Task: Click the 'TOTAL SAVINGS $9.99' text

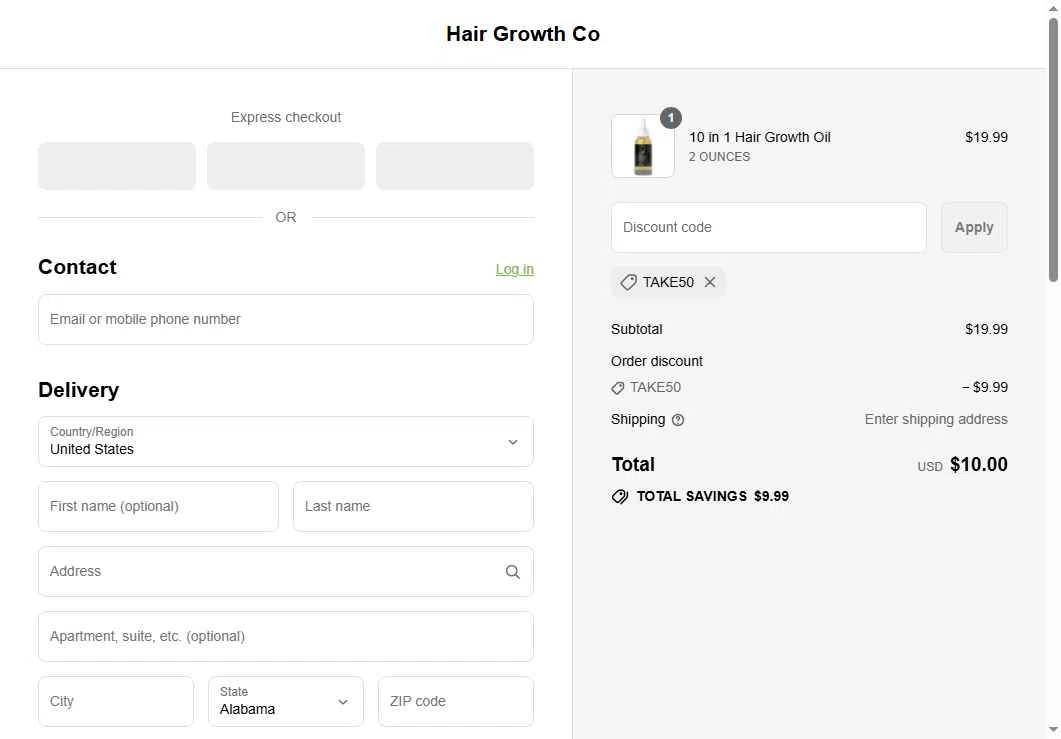Action: click(713, 497)
